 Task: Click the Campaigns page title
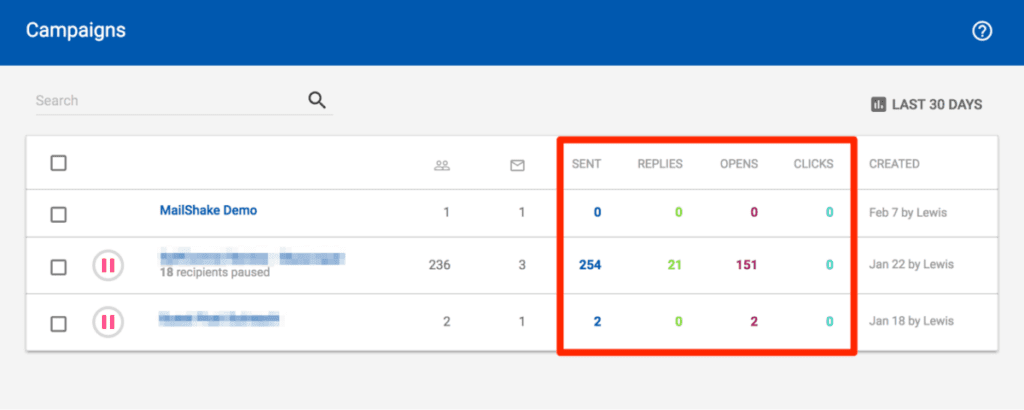coord(76,30)
